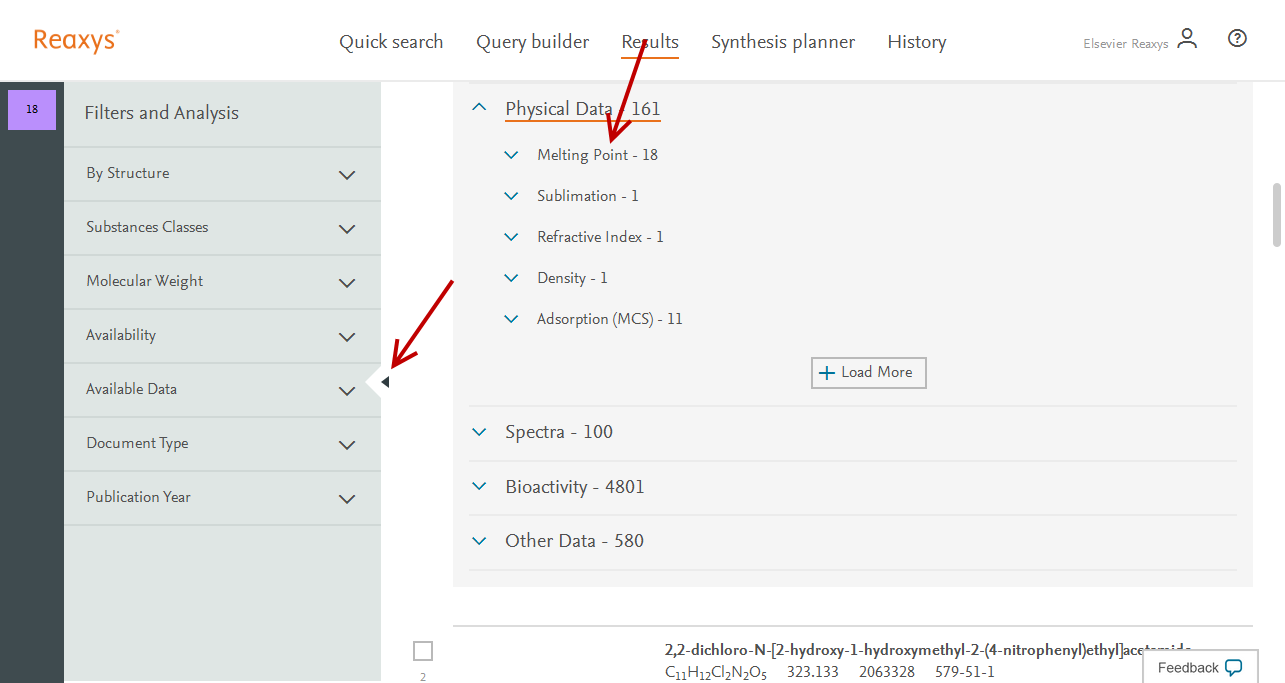Open the Quick search tab
The width and height of the screenshot is (1285, 683).
pyautogui.click(x=391, y=42)
